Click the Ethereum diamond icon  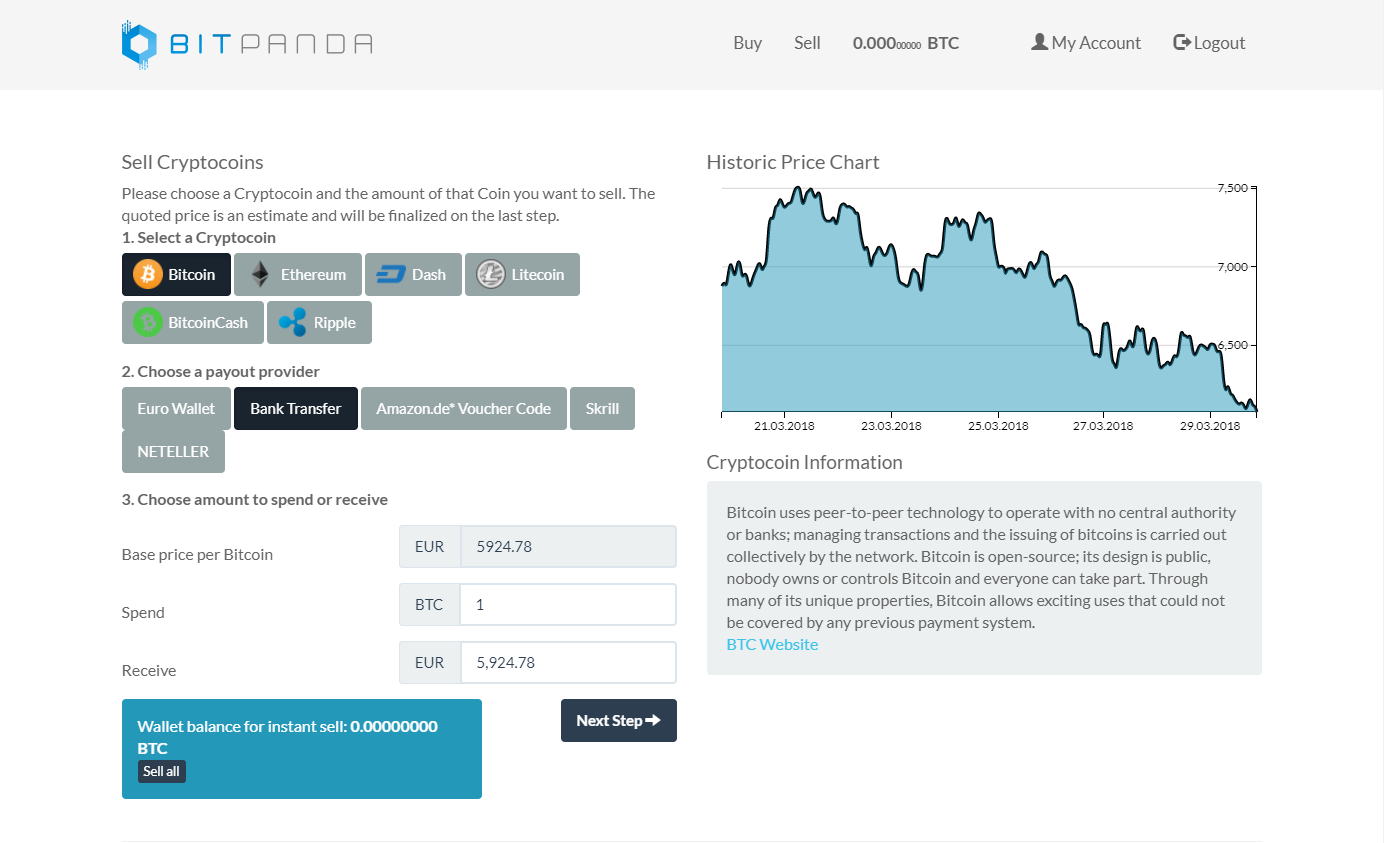pyautogui.click(x=260, y=274)
